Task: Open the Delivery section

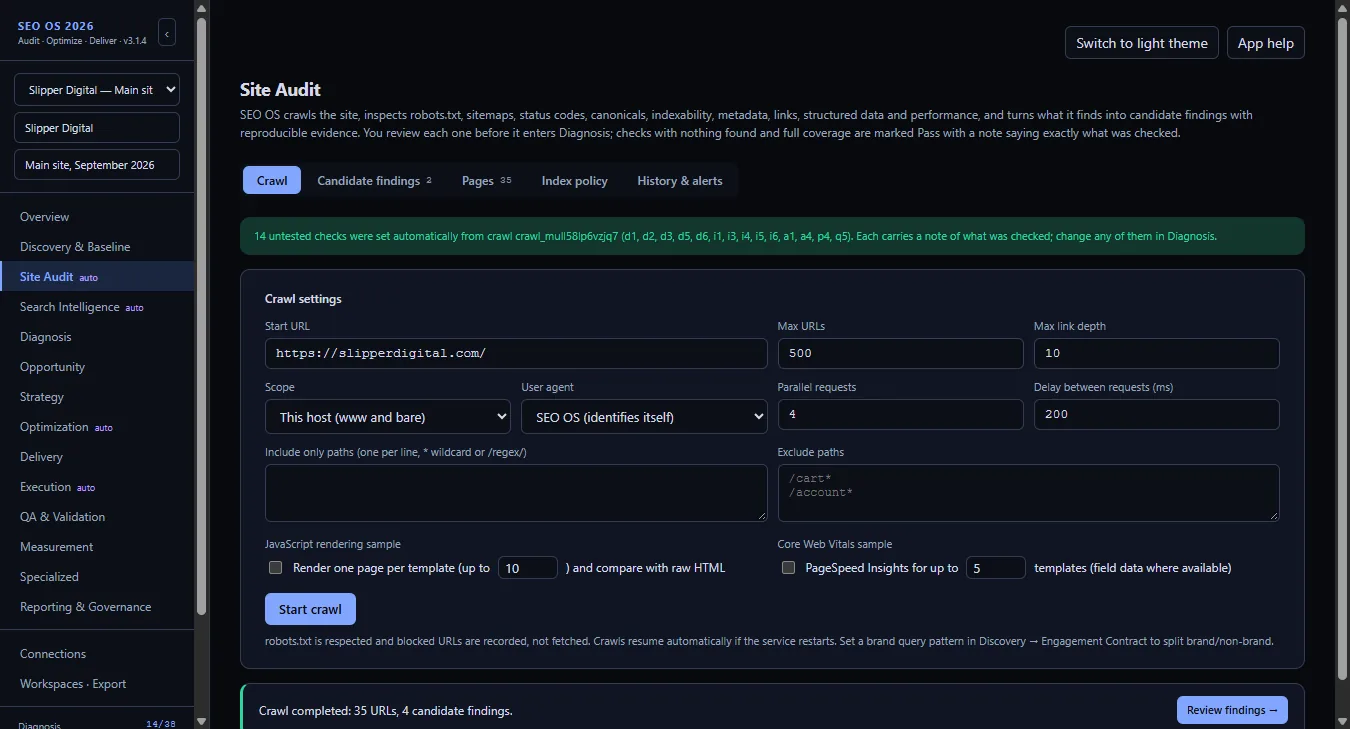Action: tap(97, 457)
